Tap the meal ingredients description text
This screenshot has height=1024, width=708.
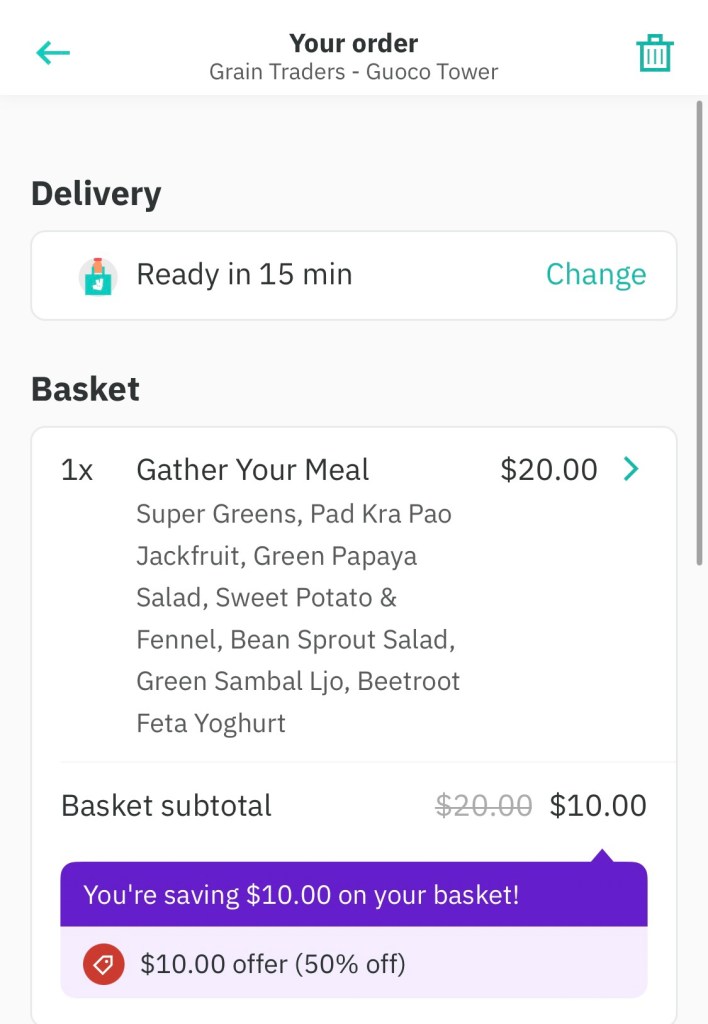tap(298, 618)
